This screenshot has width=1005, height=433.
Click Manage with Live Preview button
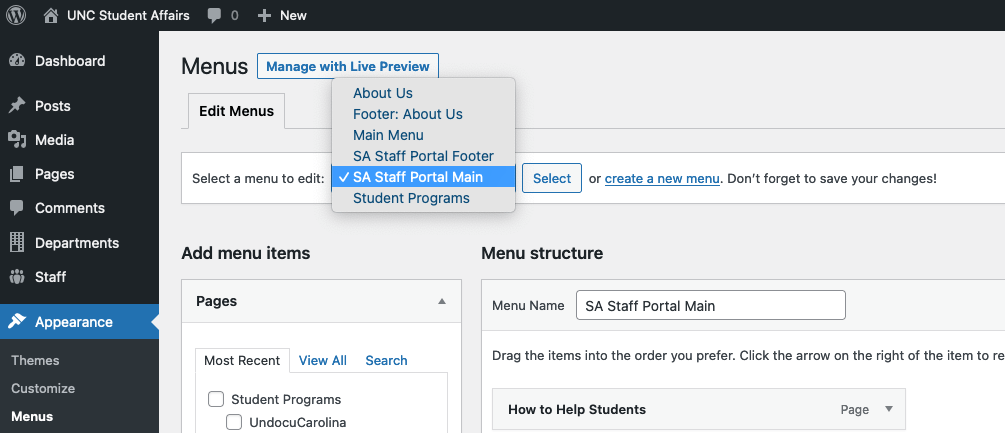(348, 66)
